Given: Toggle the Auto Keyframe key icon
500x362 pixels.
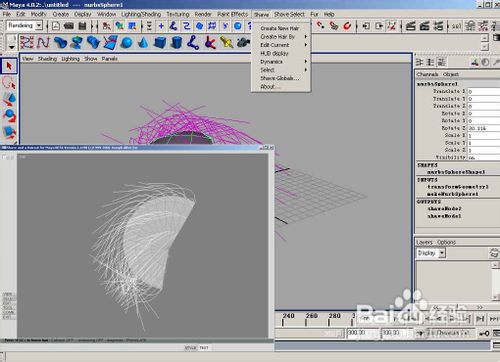Looking at the screenshot, I should click(x=484, y=333).
